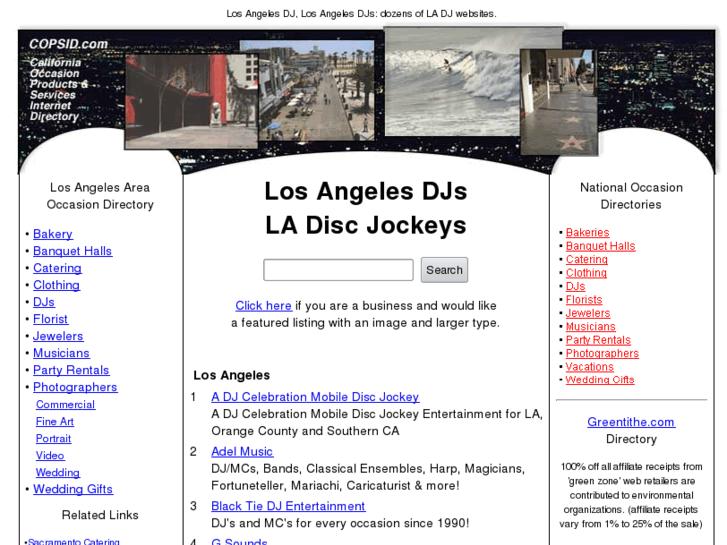Open the G Sounds listing
The width and height of the screenshot is (727, 545).
click(x=239, y=542)
